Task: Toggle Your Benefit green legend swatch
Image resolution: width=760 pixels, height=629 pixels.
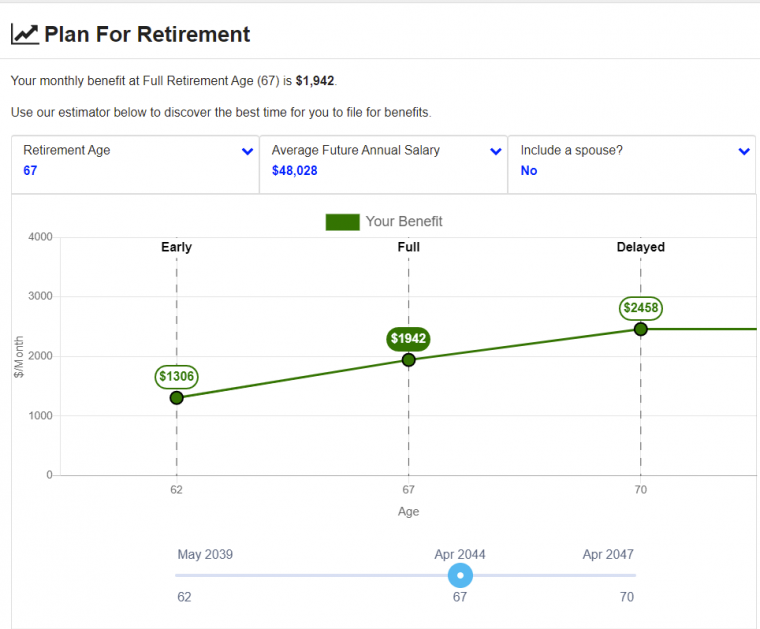Action: pos(342,222)
